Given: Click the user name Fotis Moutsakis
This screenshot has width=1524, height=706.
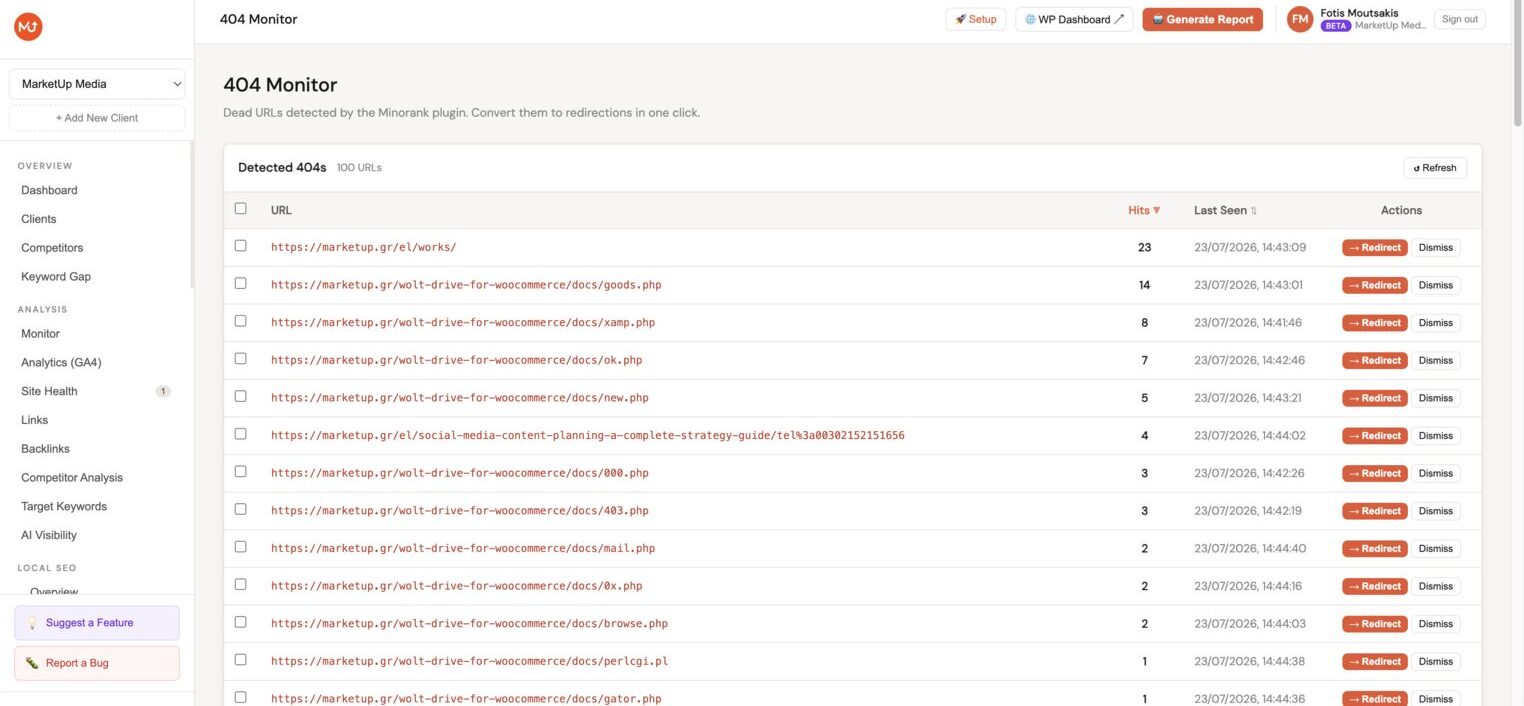Looking at the screenshot, I should point(1359,13).
